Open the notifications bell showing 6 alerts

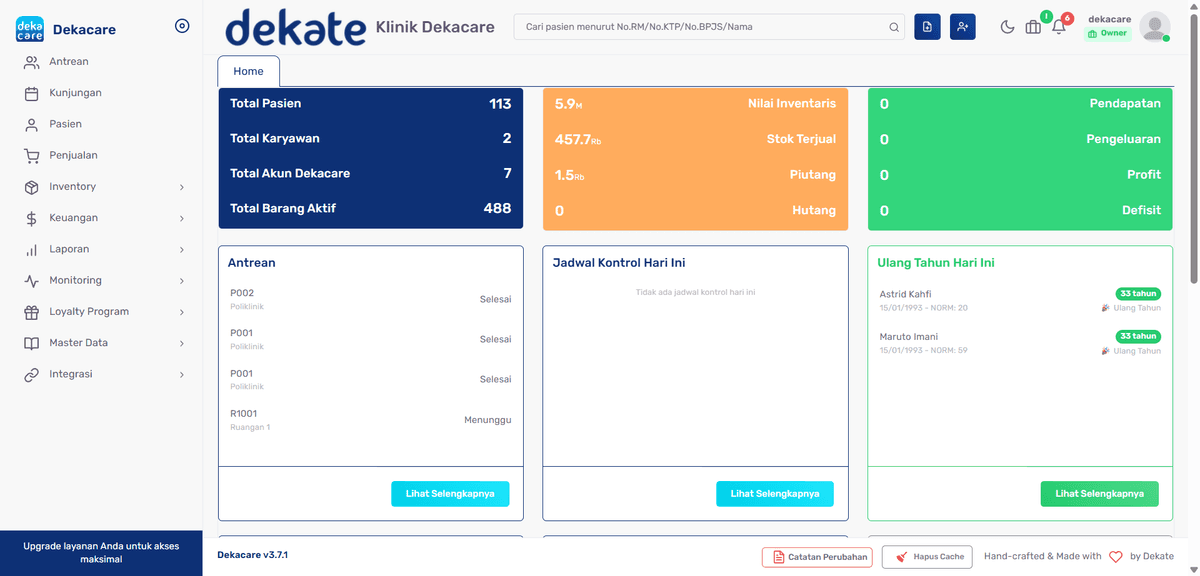point(1059,27)
